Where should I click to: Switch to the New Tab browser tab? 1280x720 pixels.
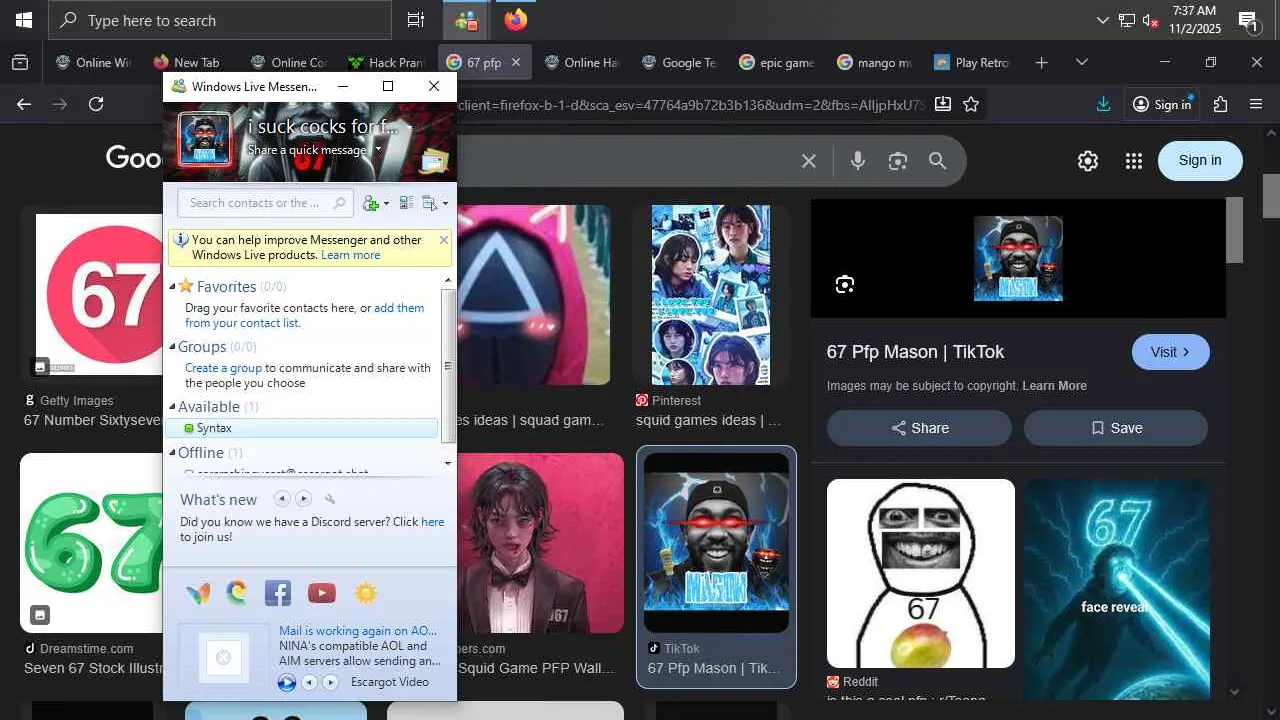point(188,62)
